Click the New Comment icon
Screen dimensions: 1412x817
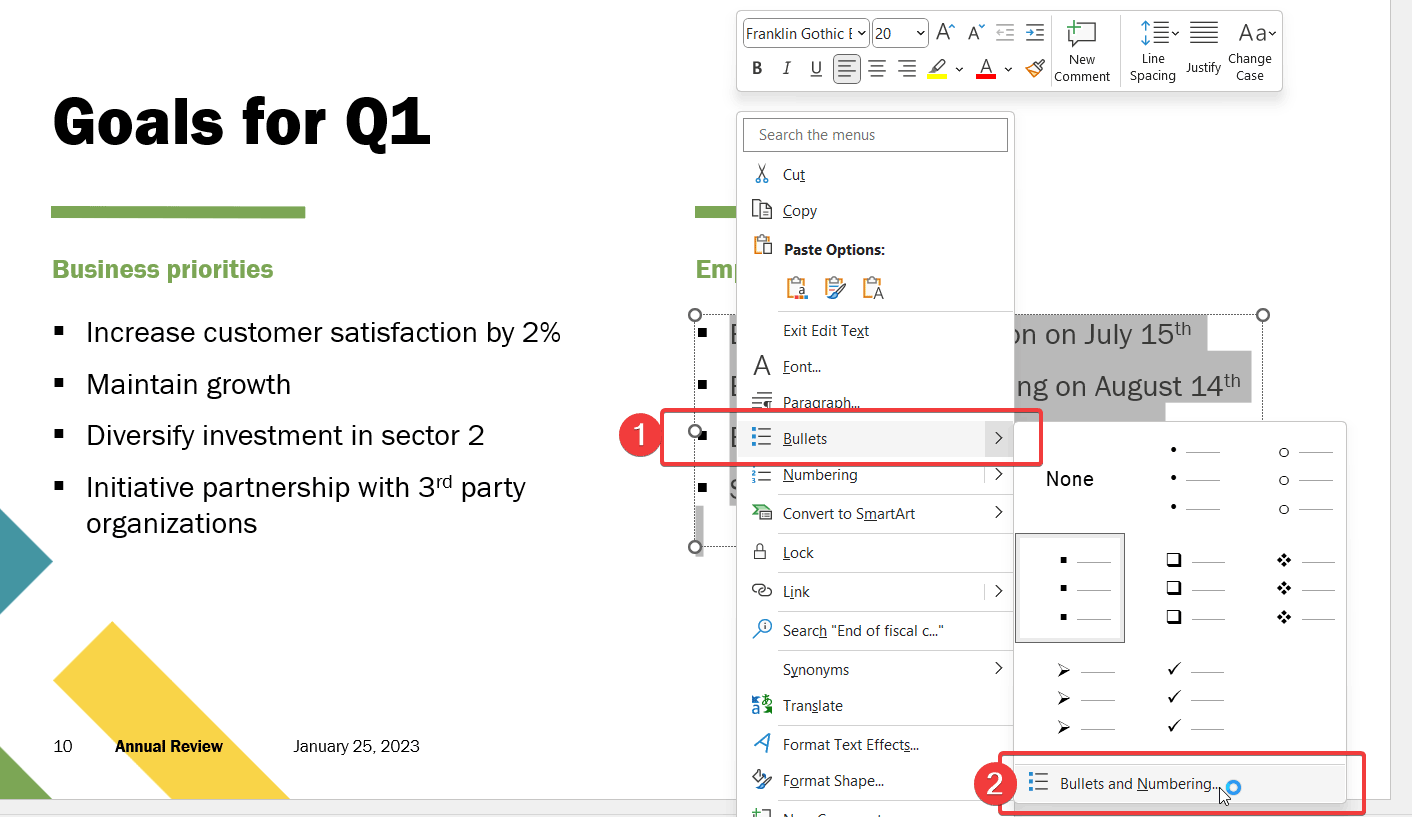1081,52
